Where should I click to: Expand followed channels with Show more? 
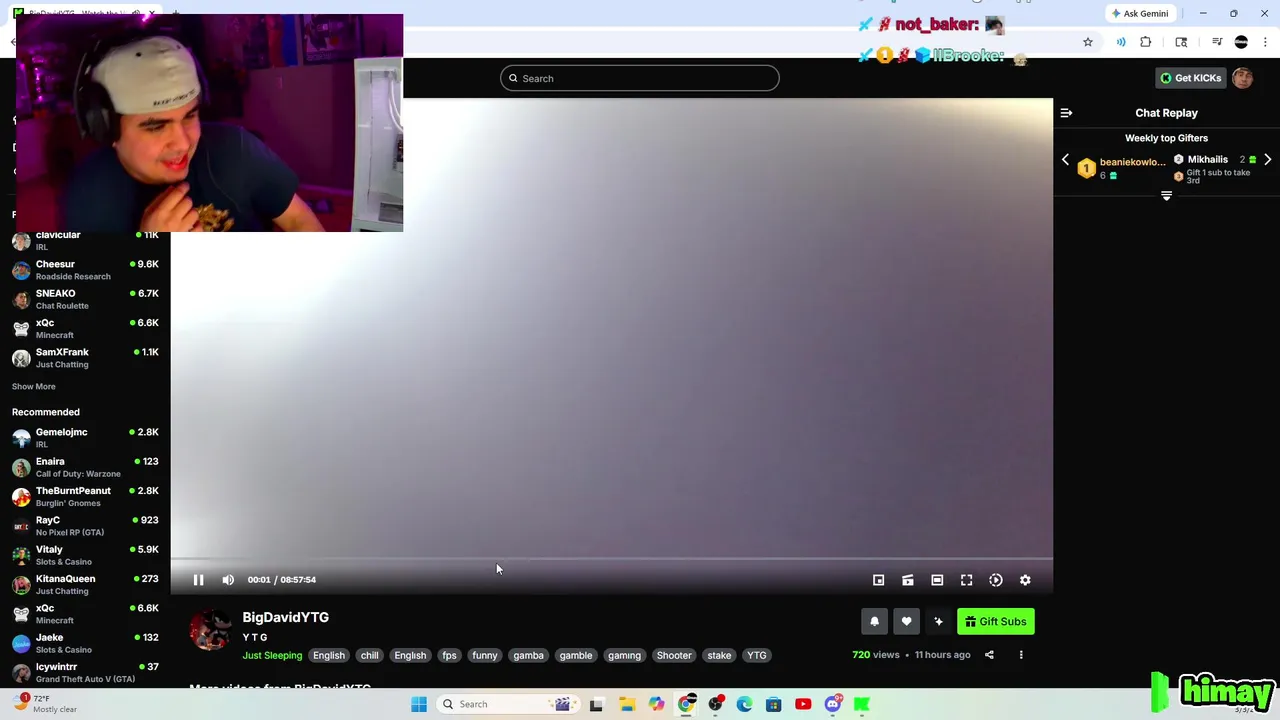(x=33, y=386)
